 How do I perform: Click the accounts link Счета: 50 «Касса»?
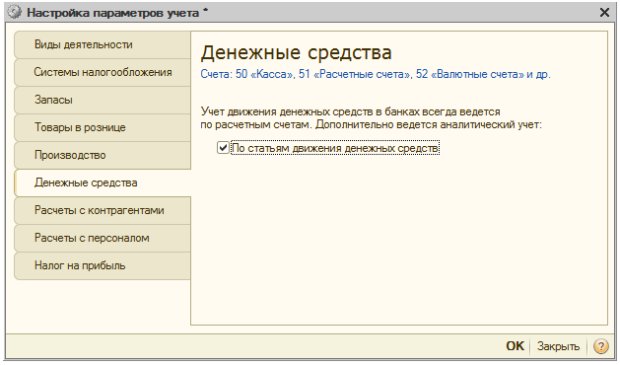coord(375,74)
